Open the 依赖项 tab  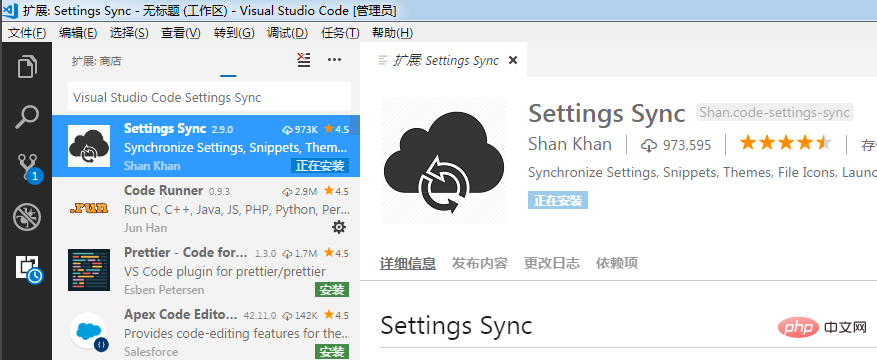pos(617,263)
